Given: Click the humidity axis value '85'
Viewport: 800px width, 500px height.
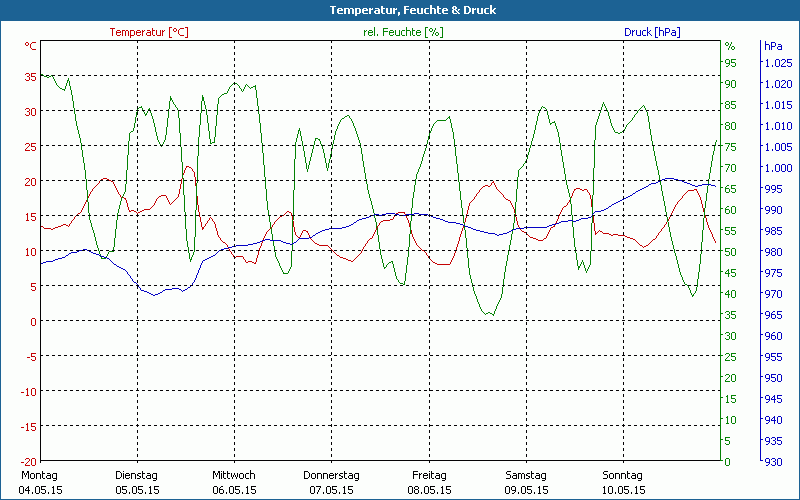Looking at the screenshot, I should pyautogui.click(x=731, y=105).
